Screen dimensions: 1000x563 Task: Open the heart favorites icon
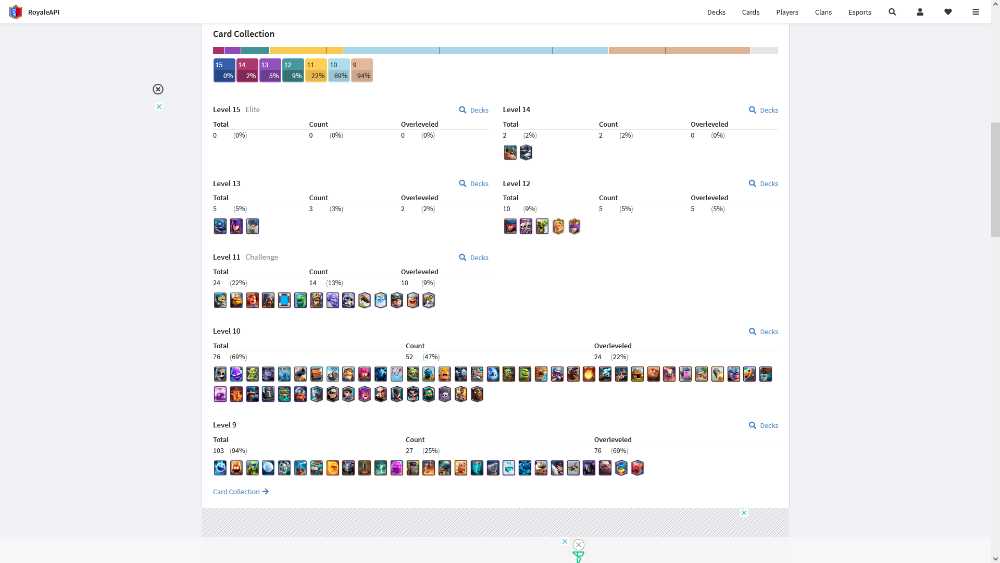(x=948, y=12)
